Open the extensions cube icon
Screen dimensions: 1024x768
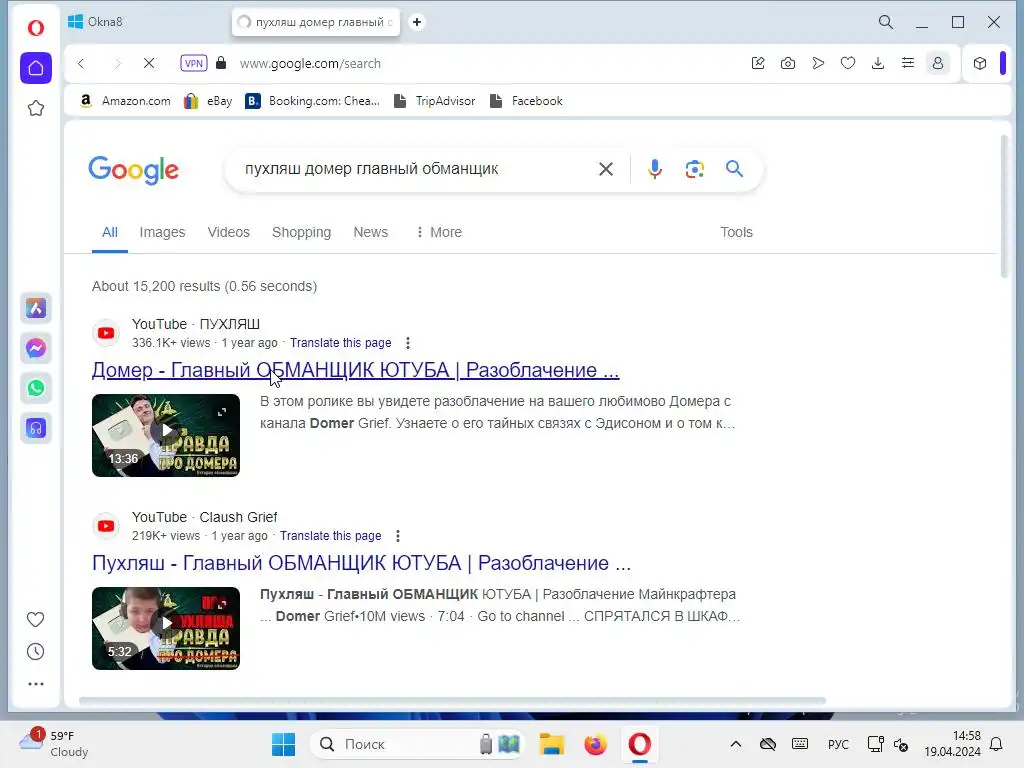980,63
